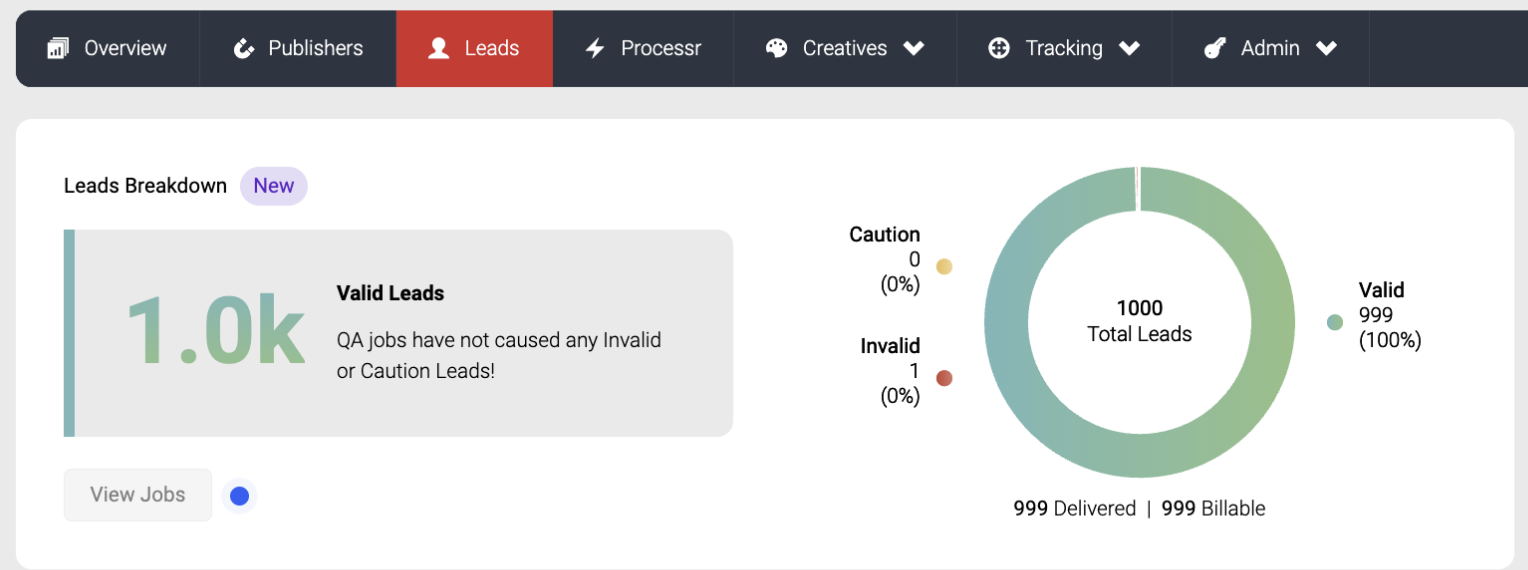The width and height of the screenshot is (1528, 570).
Task: Click the Publishers magnet icon
Action: coord(244,48)
